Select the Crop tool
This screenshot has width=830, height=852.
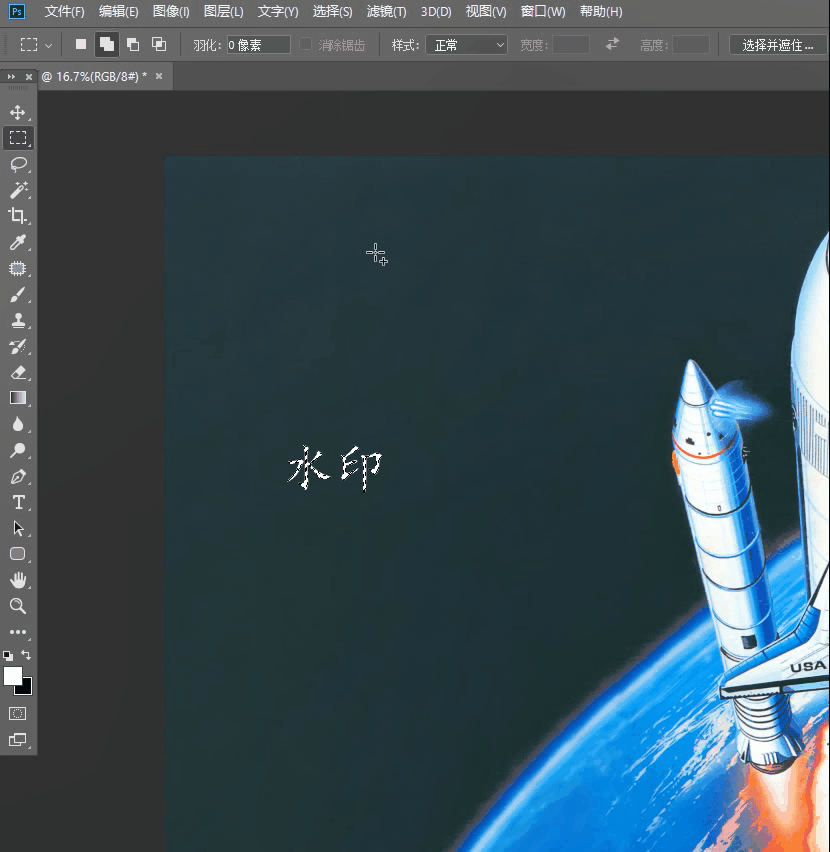point(18,216)
